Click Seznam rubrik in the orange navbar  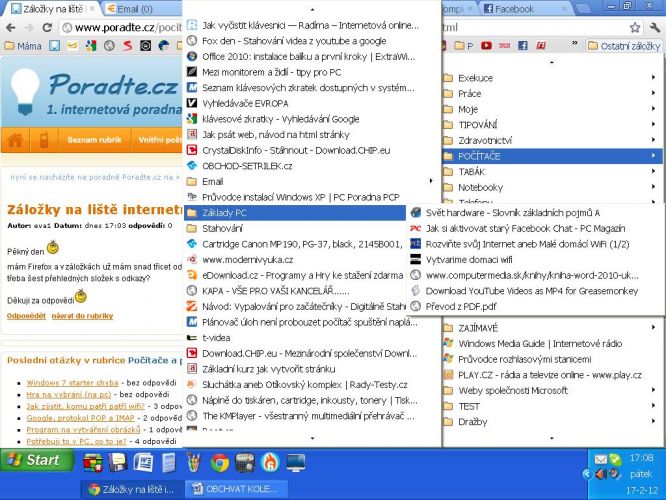click(x=94, y=140)
